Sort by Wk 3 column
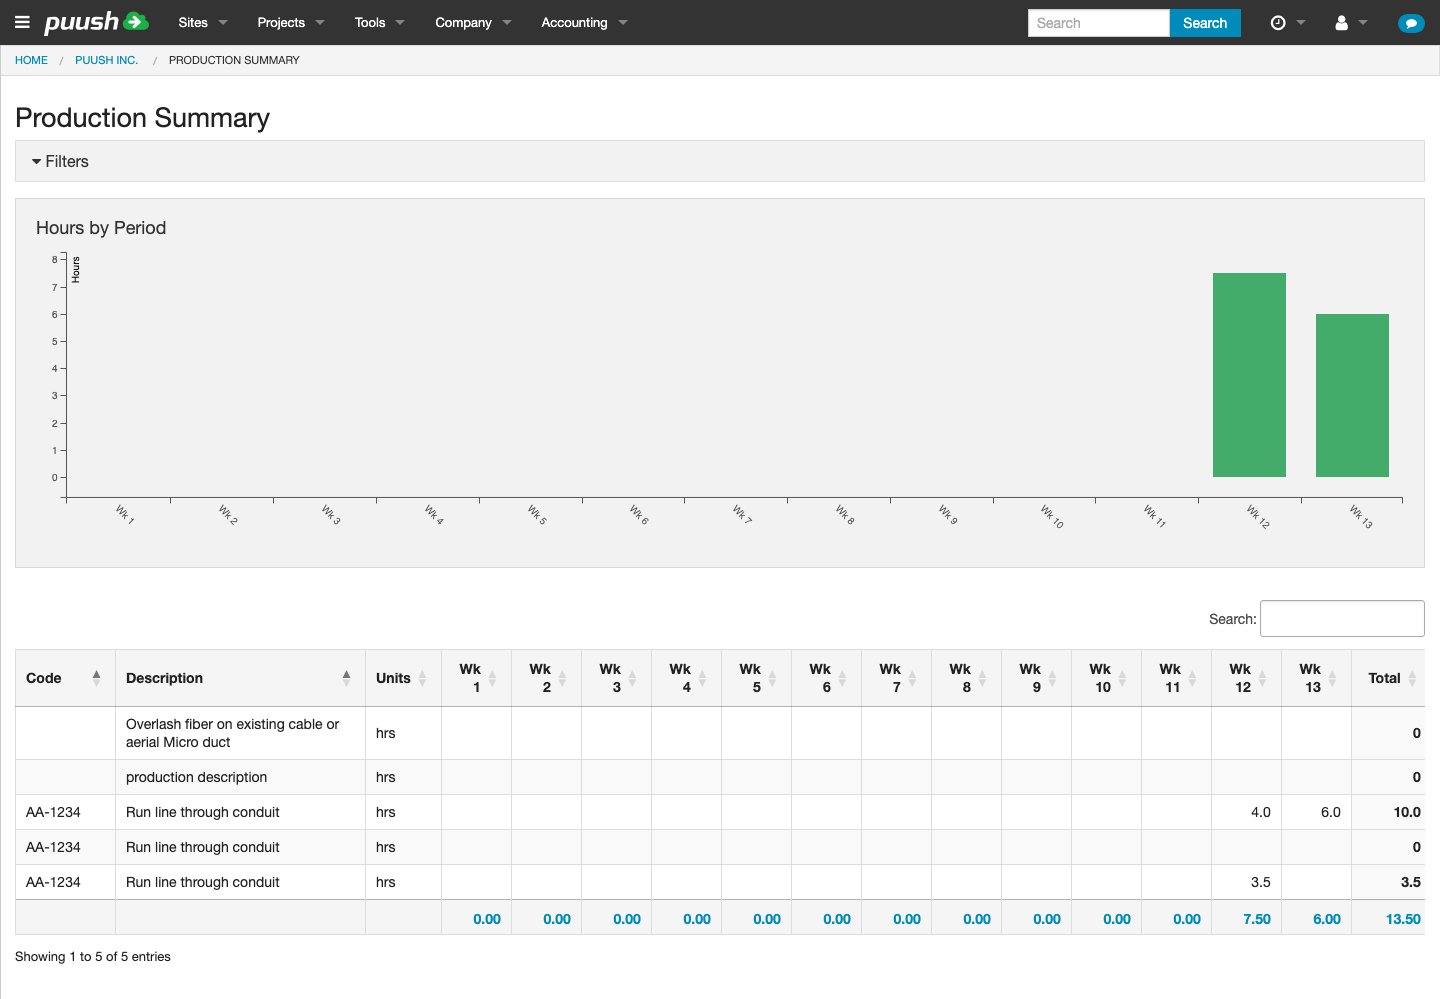Viewport: 1440px width, 999px height. coord(616,678)
